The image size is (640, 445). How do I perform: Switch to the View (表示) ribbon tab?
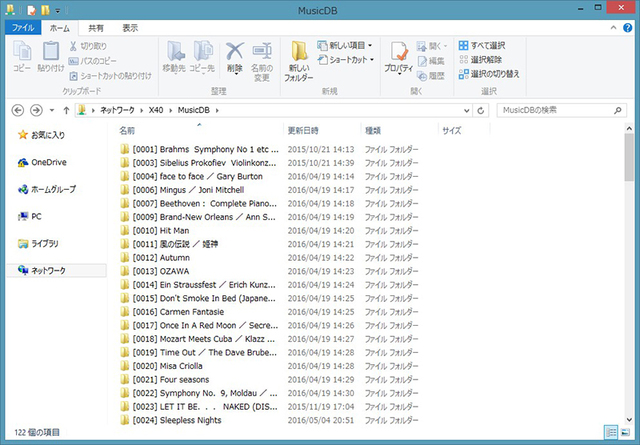tap(130, 28)
